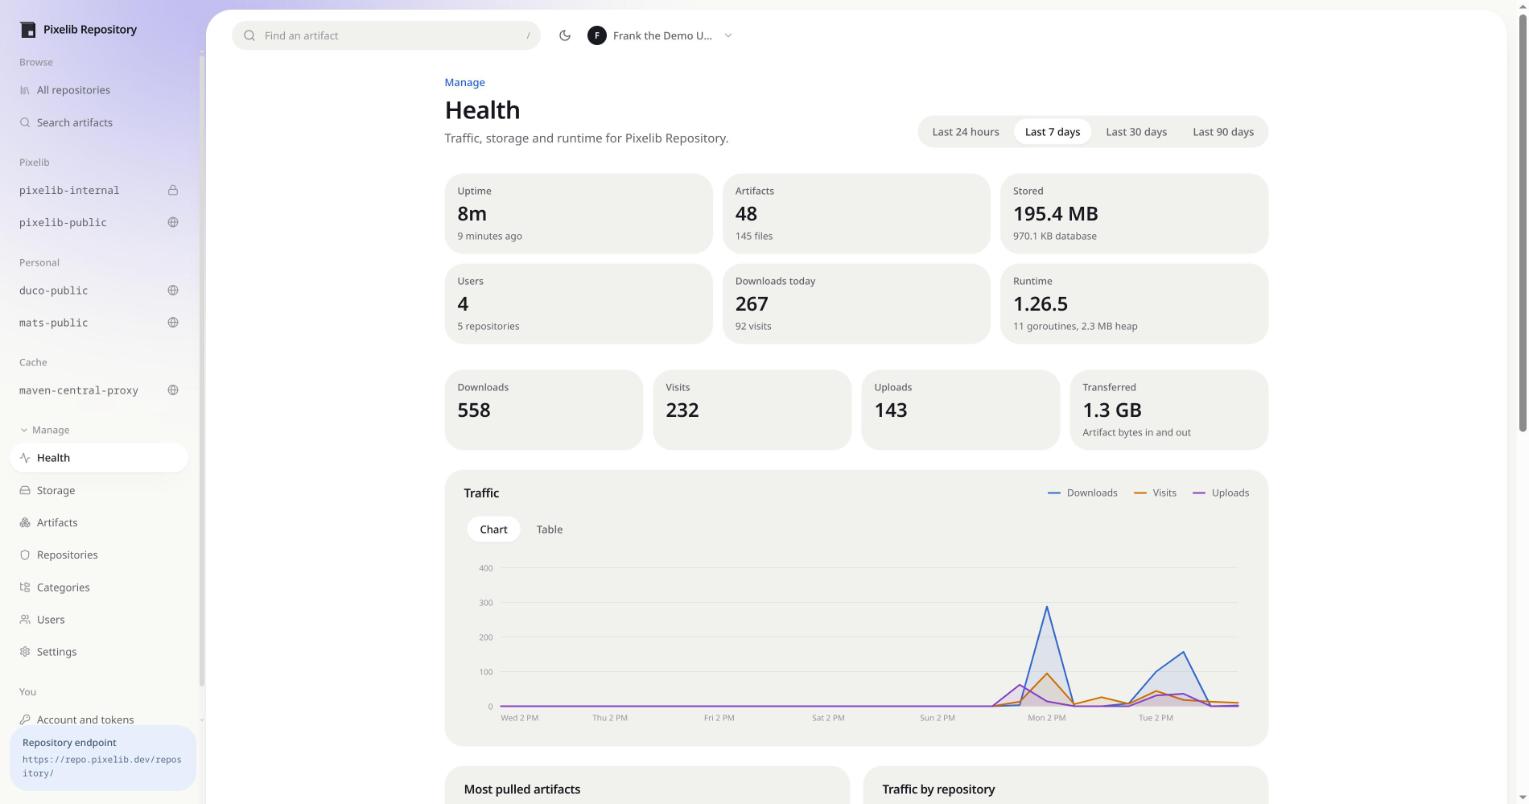Click the Stored 195.4 MB card
Viewport: 1529px width, 804px height.
tap(1134, 213)
